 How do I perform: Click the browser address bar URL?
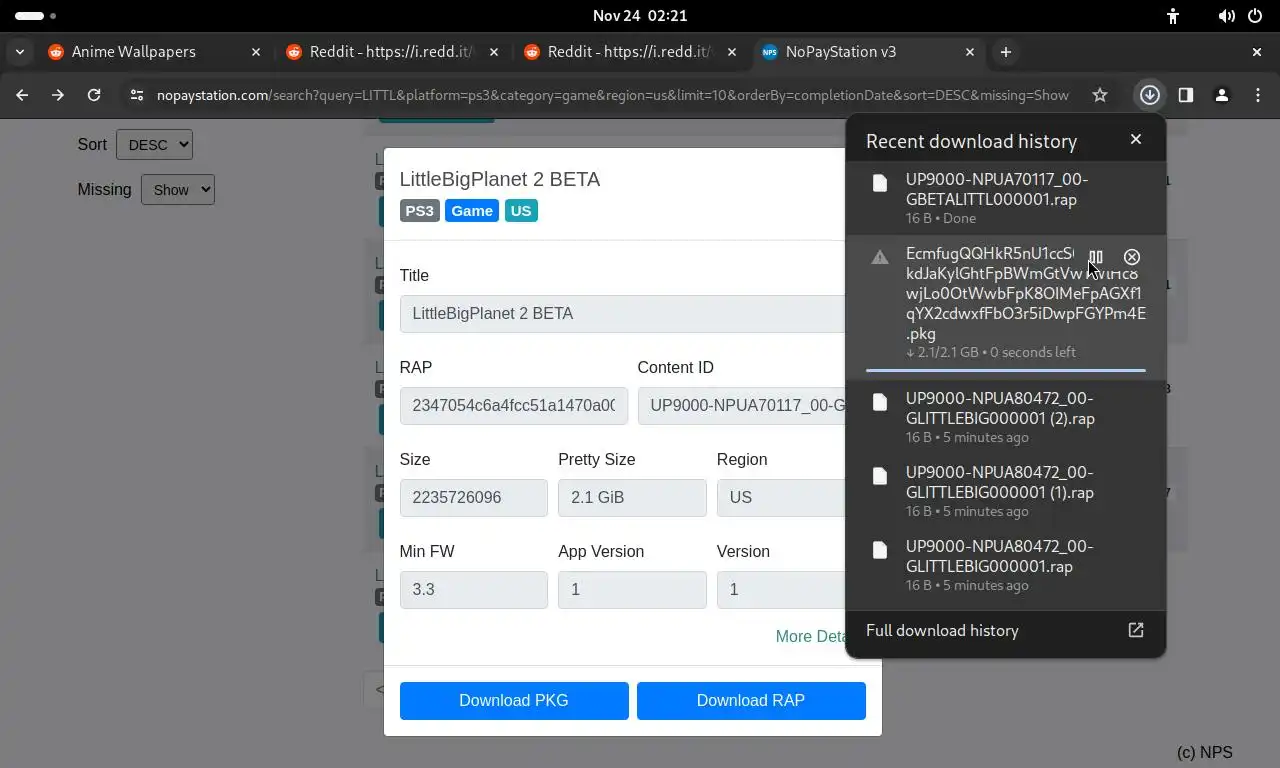click(x=612, y=95)
